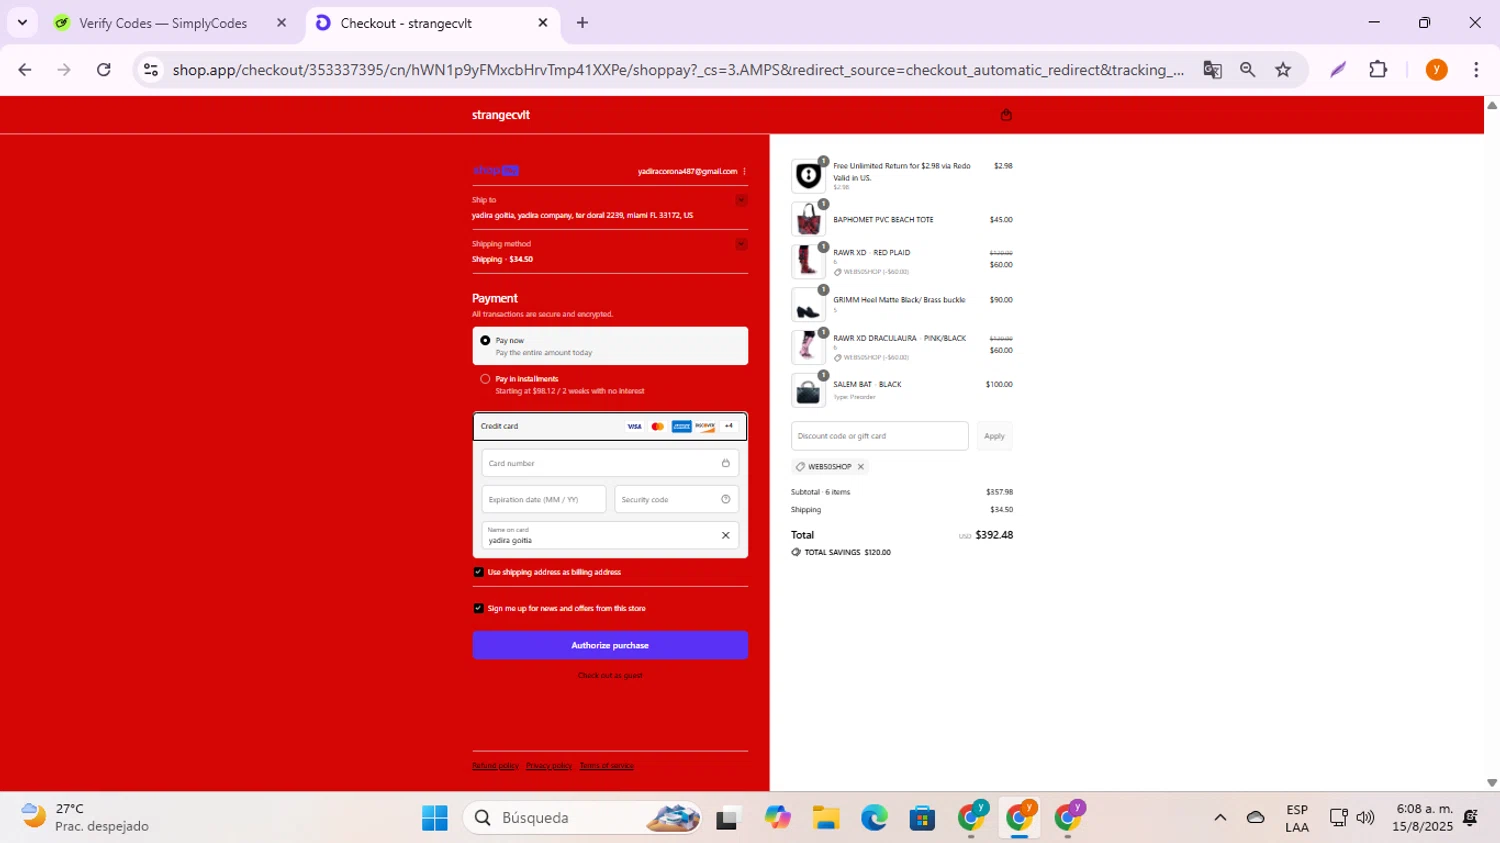
Task: Click the Apply discount button
Action: point(994,436)
